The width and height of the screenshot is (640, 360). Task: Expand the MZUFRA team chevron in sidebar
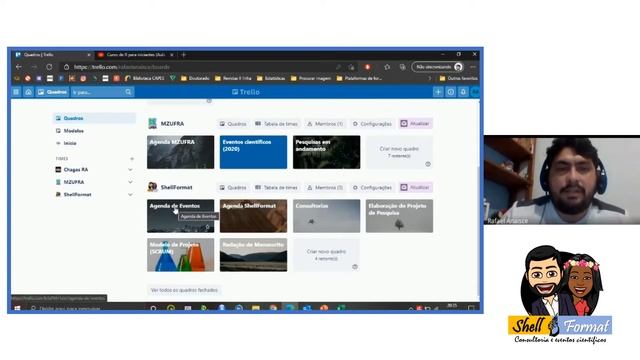[130, 182]
